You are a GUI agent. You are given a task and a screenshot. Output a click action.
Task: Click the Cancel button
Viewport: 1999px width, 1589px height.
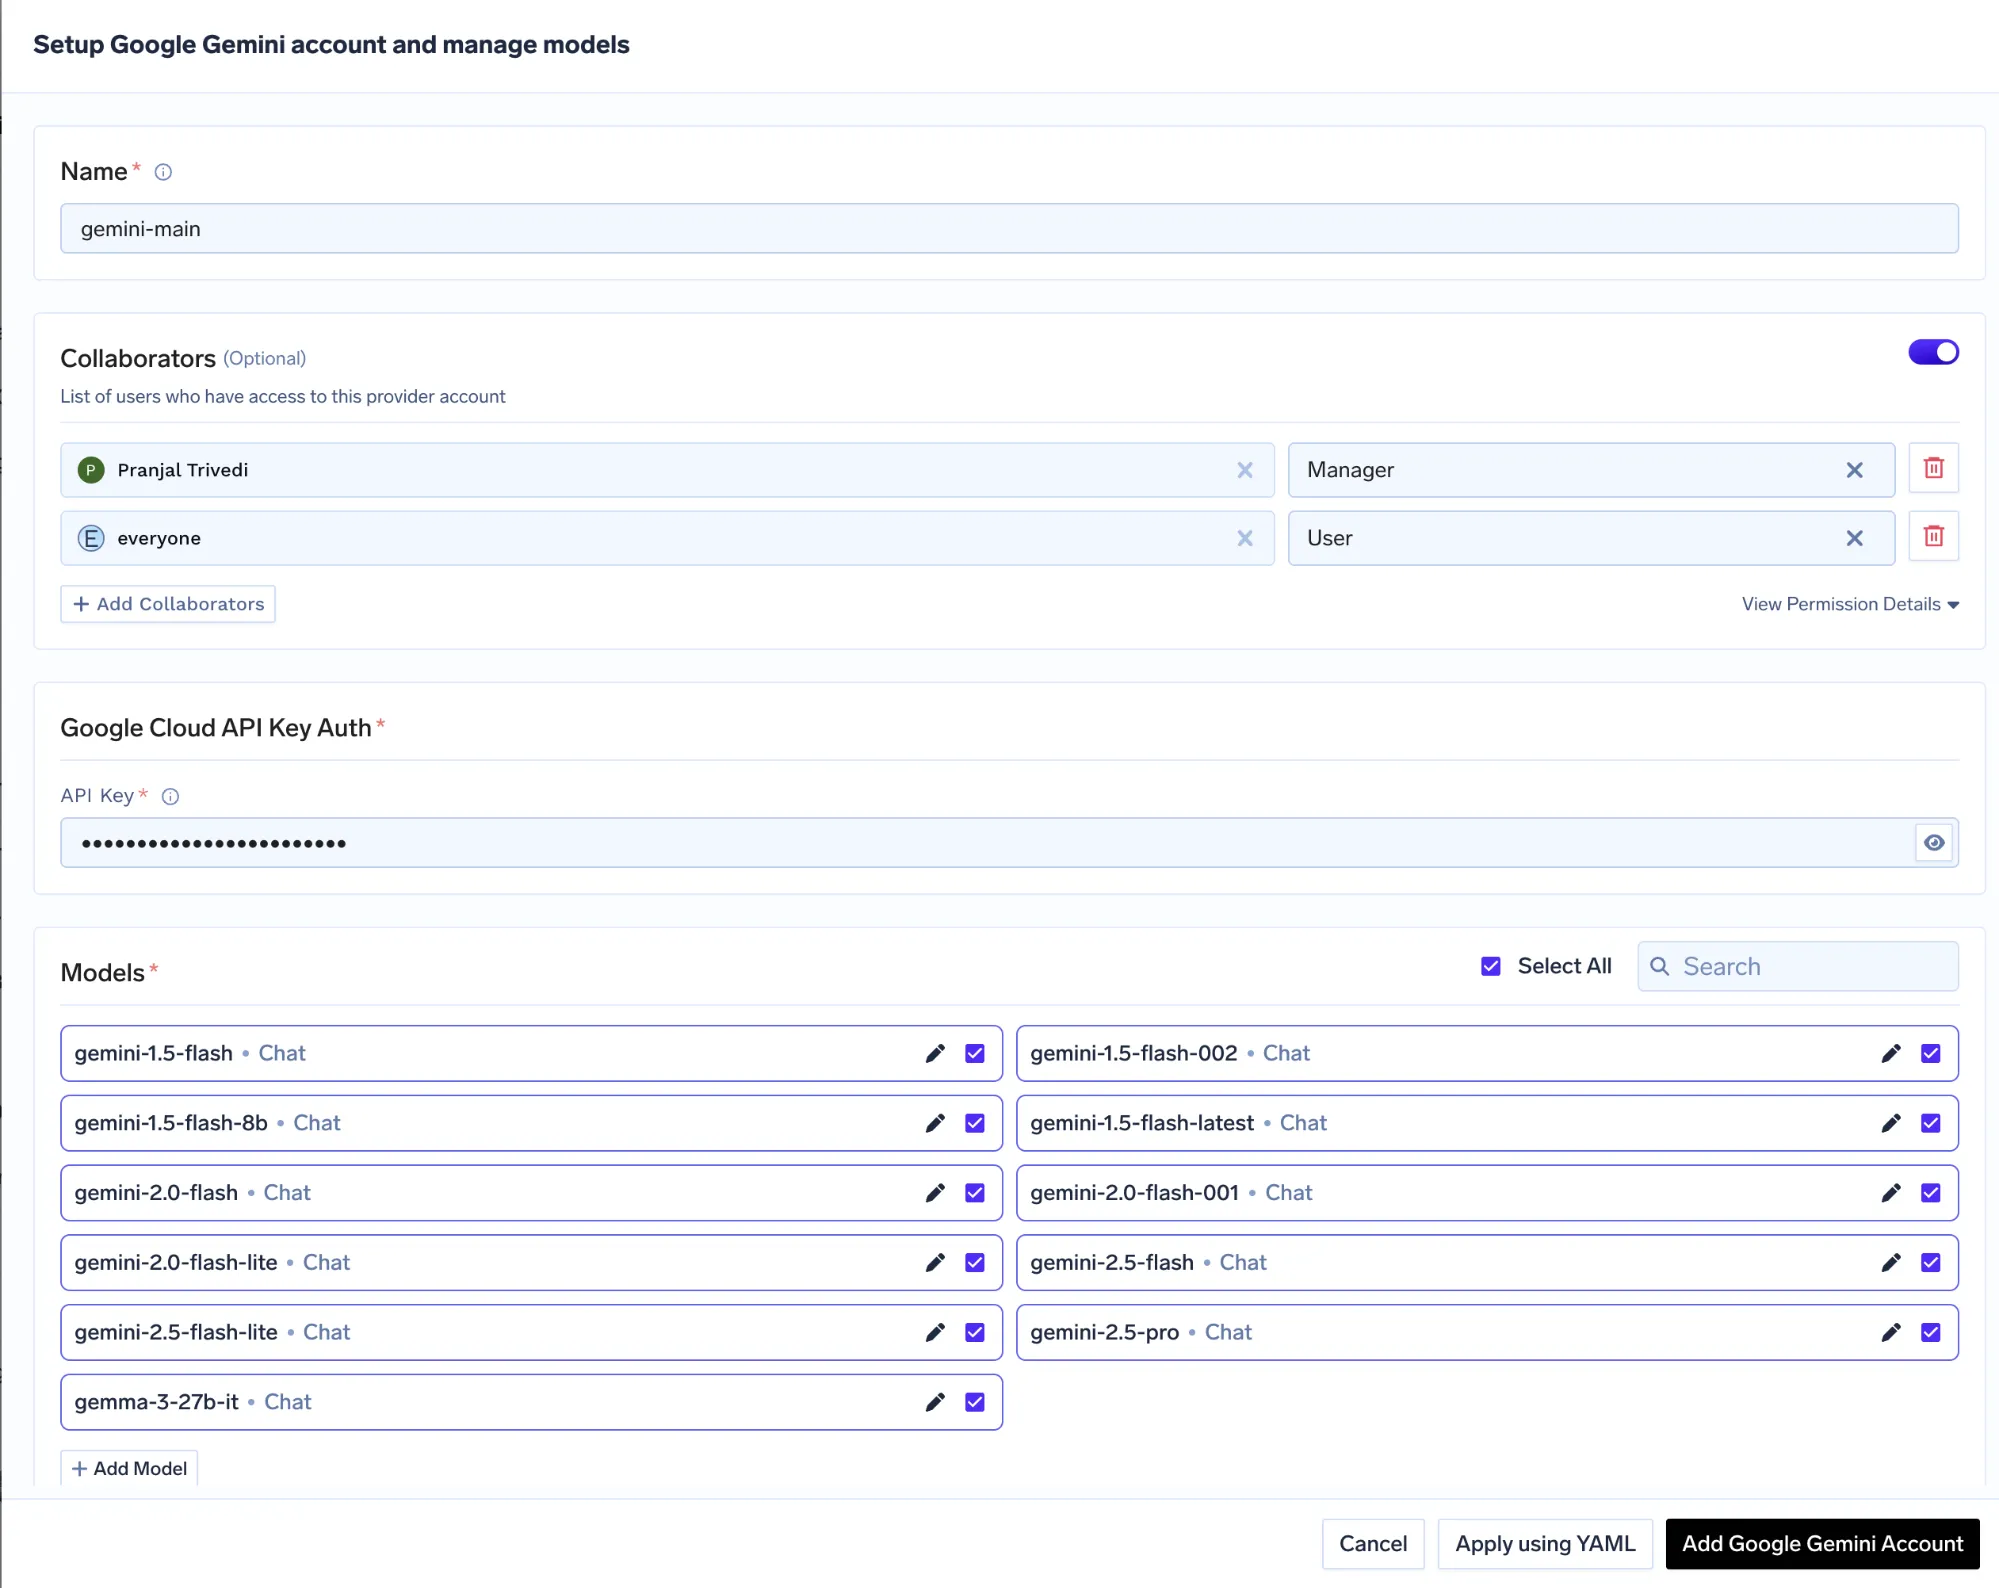1373,1543
